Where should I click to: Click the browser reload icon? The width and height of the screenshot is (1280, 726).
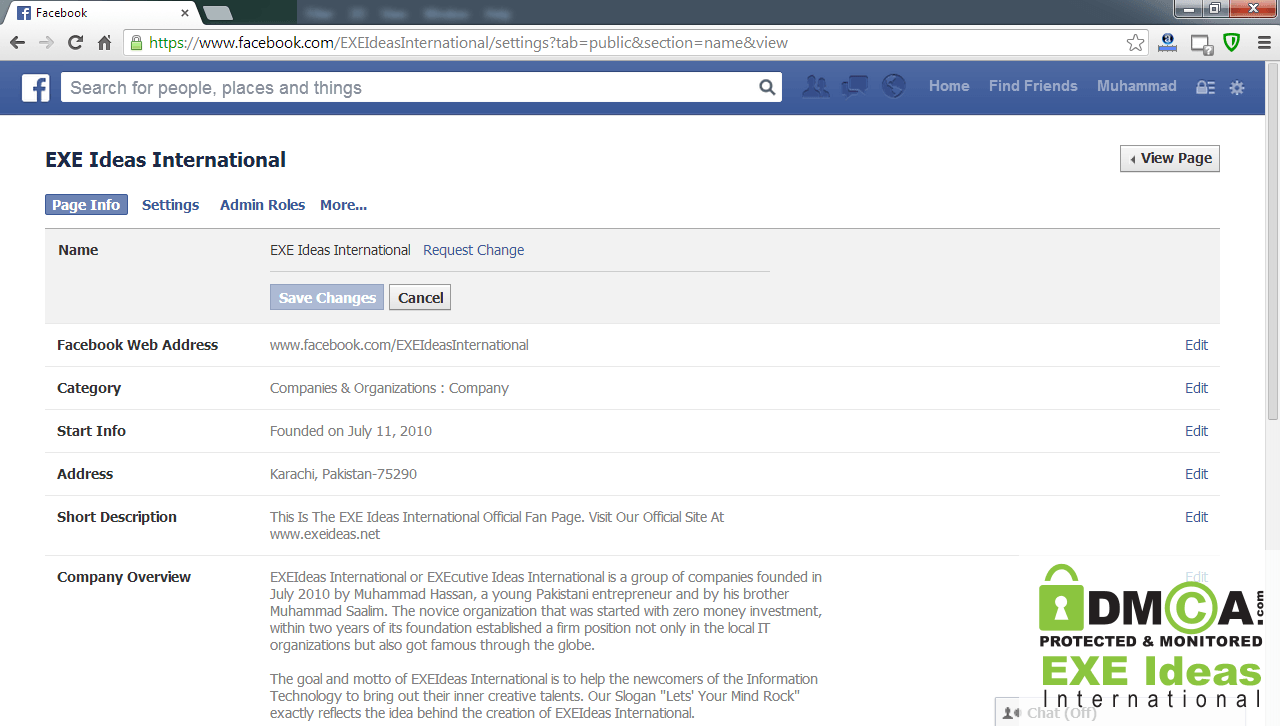(x=75, y=43)
